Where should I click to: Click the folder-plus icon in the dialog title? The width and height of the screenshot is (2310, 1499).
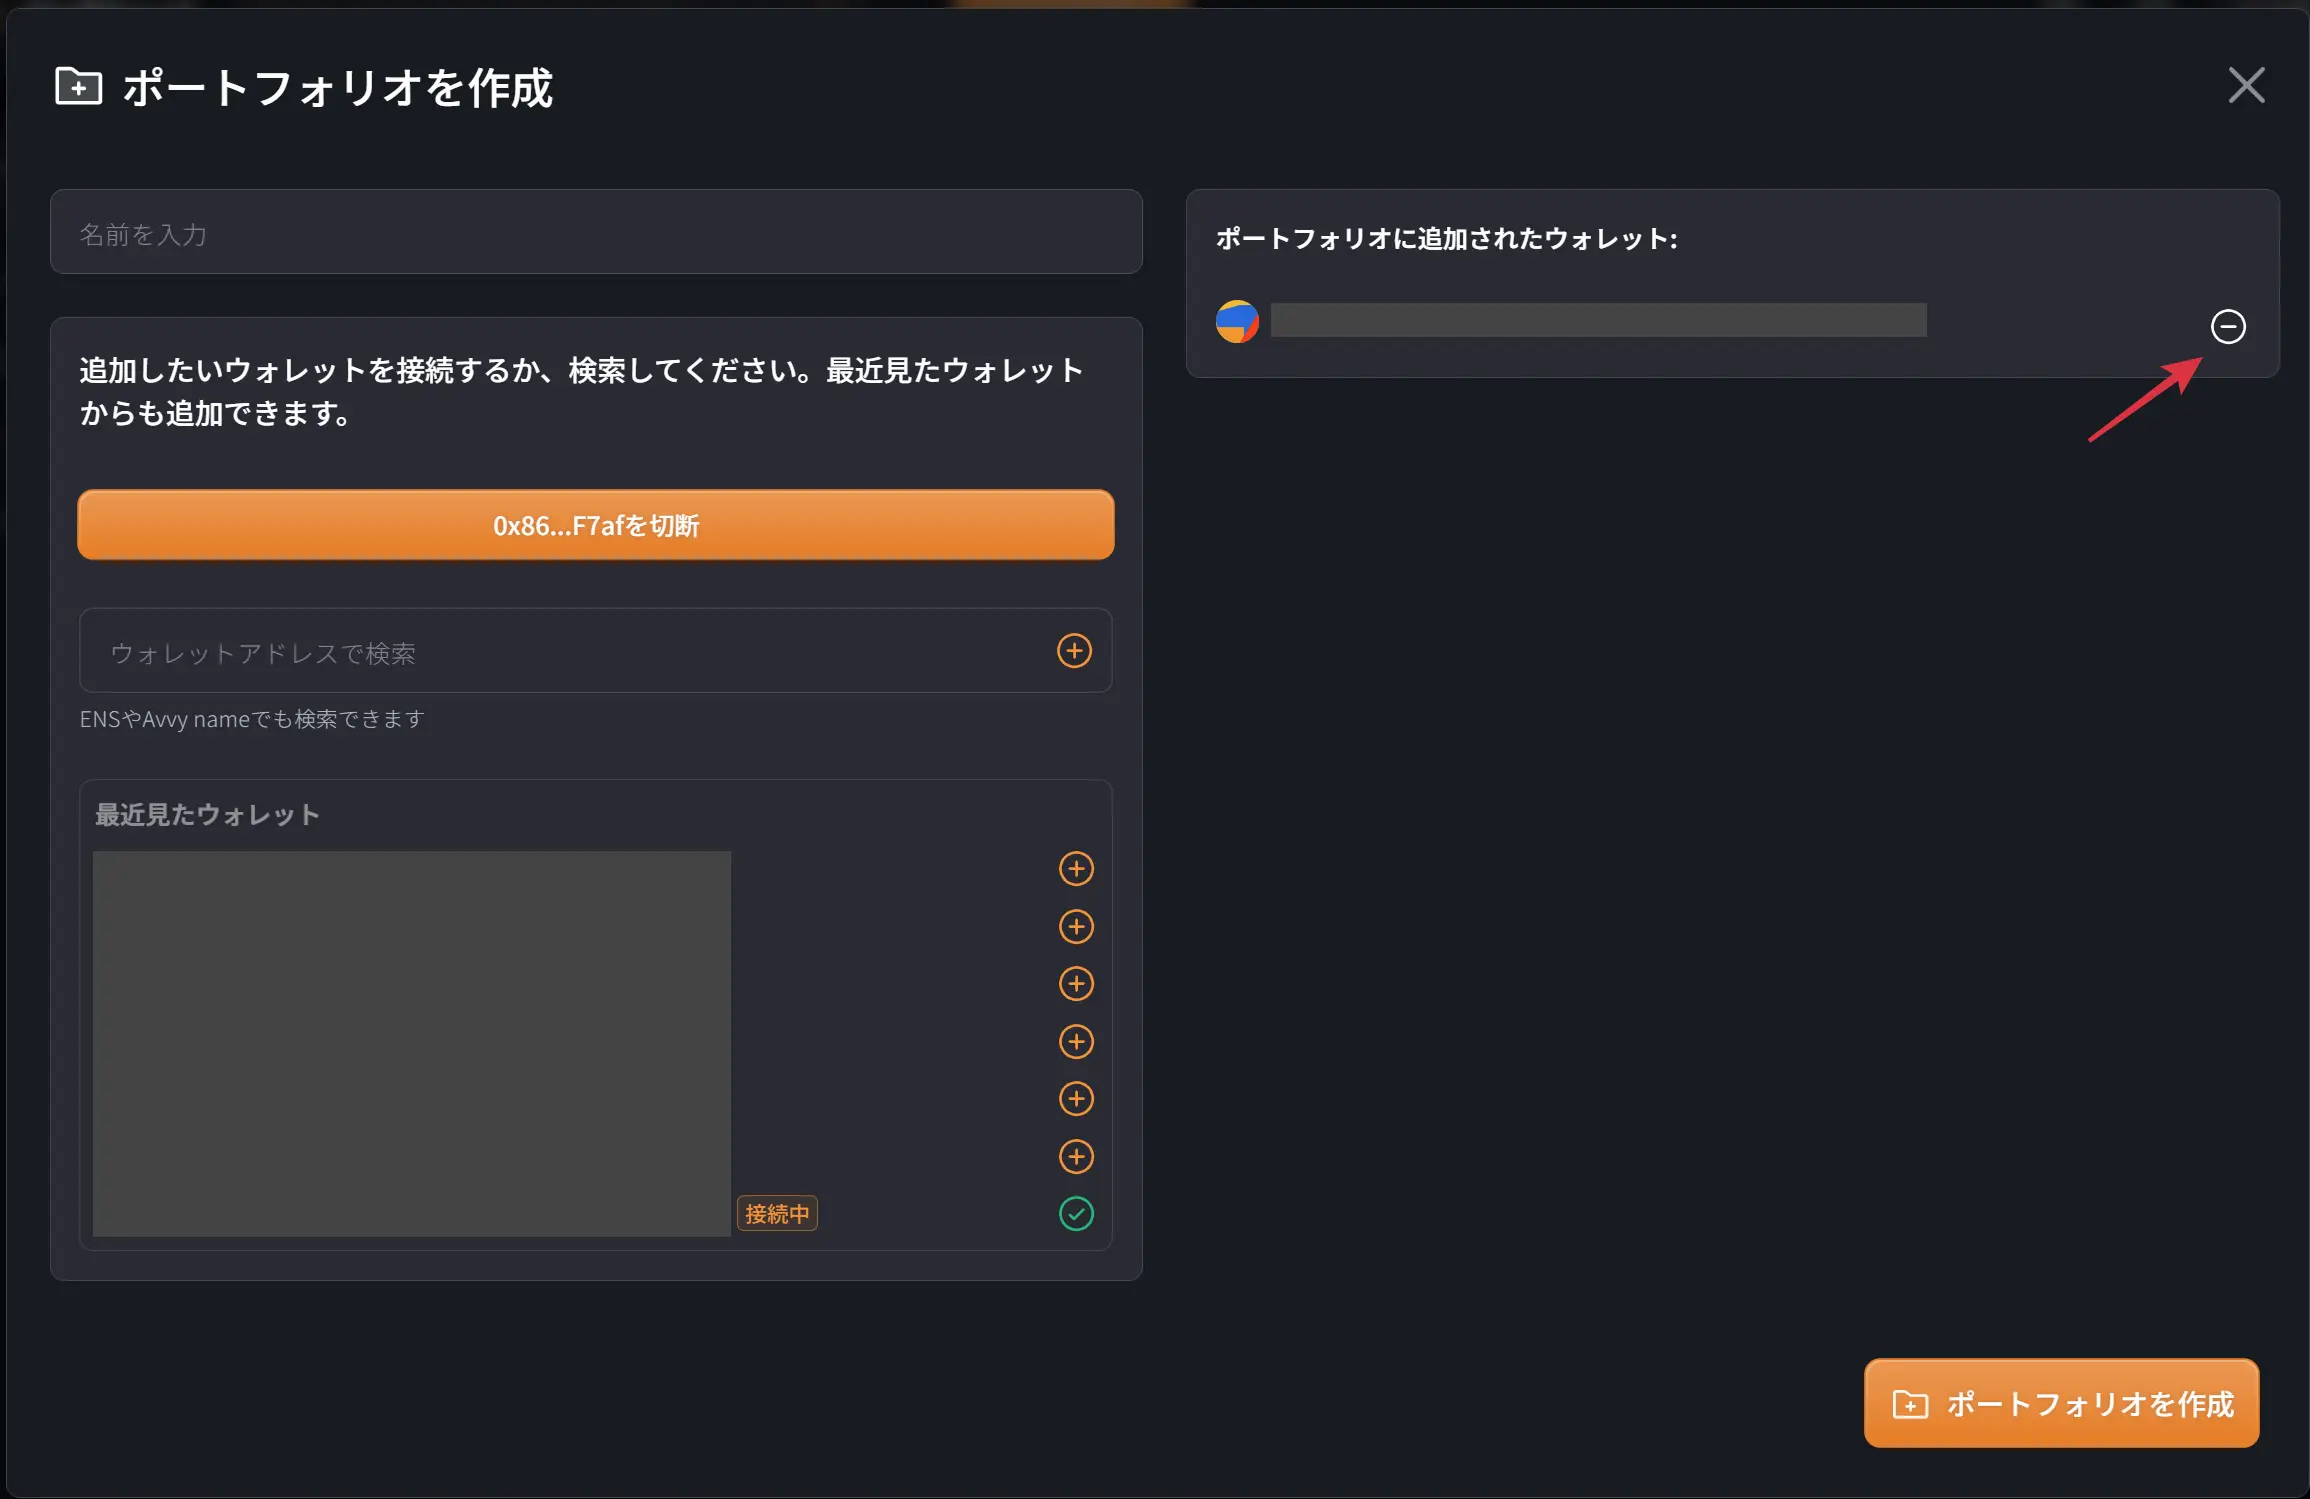(x=78, y=86)
